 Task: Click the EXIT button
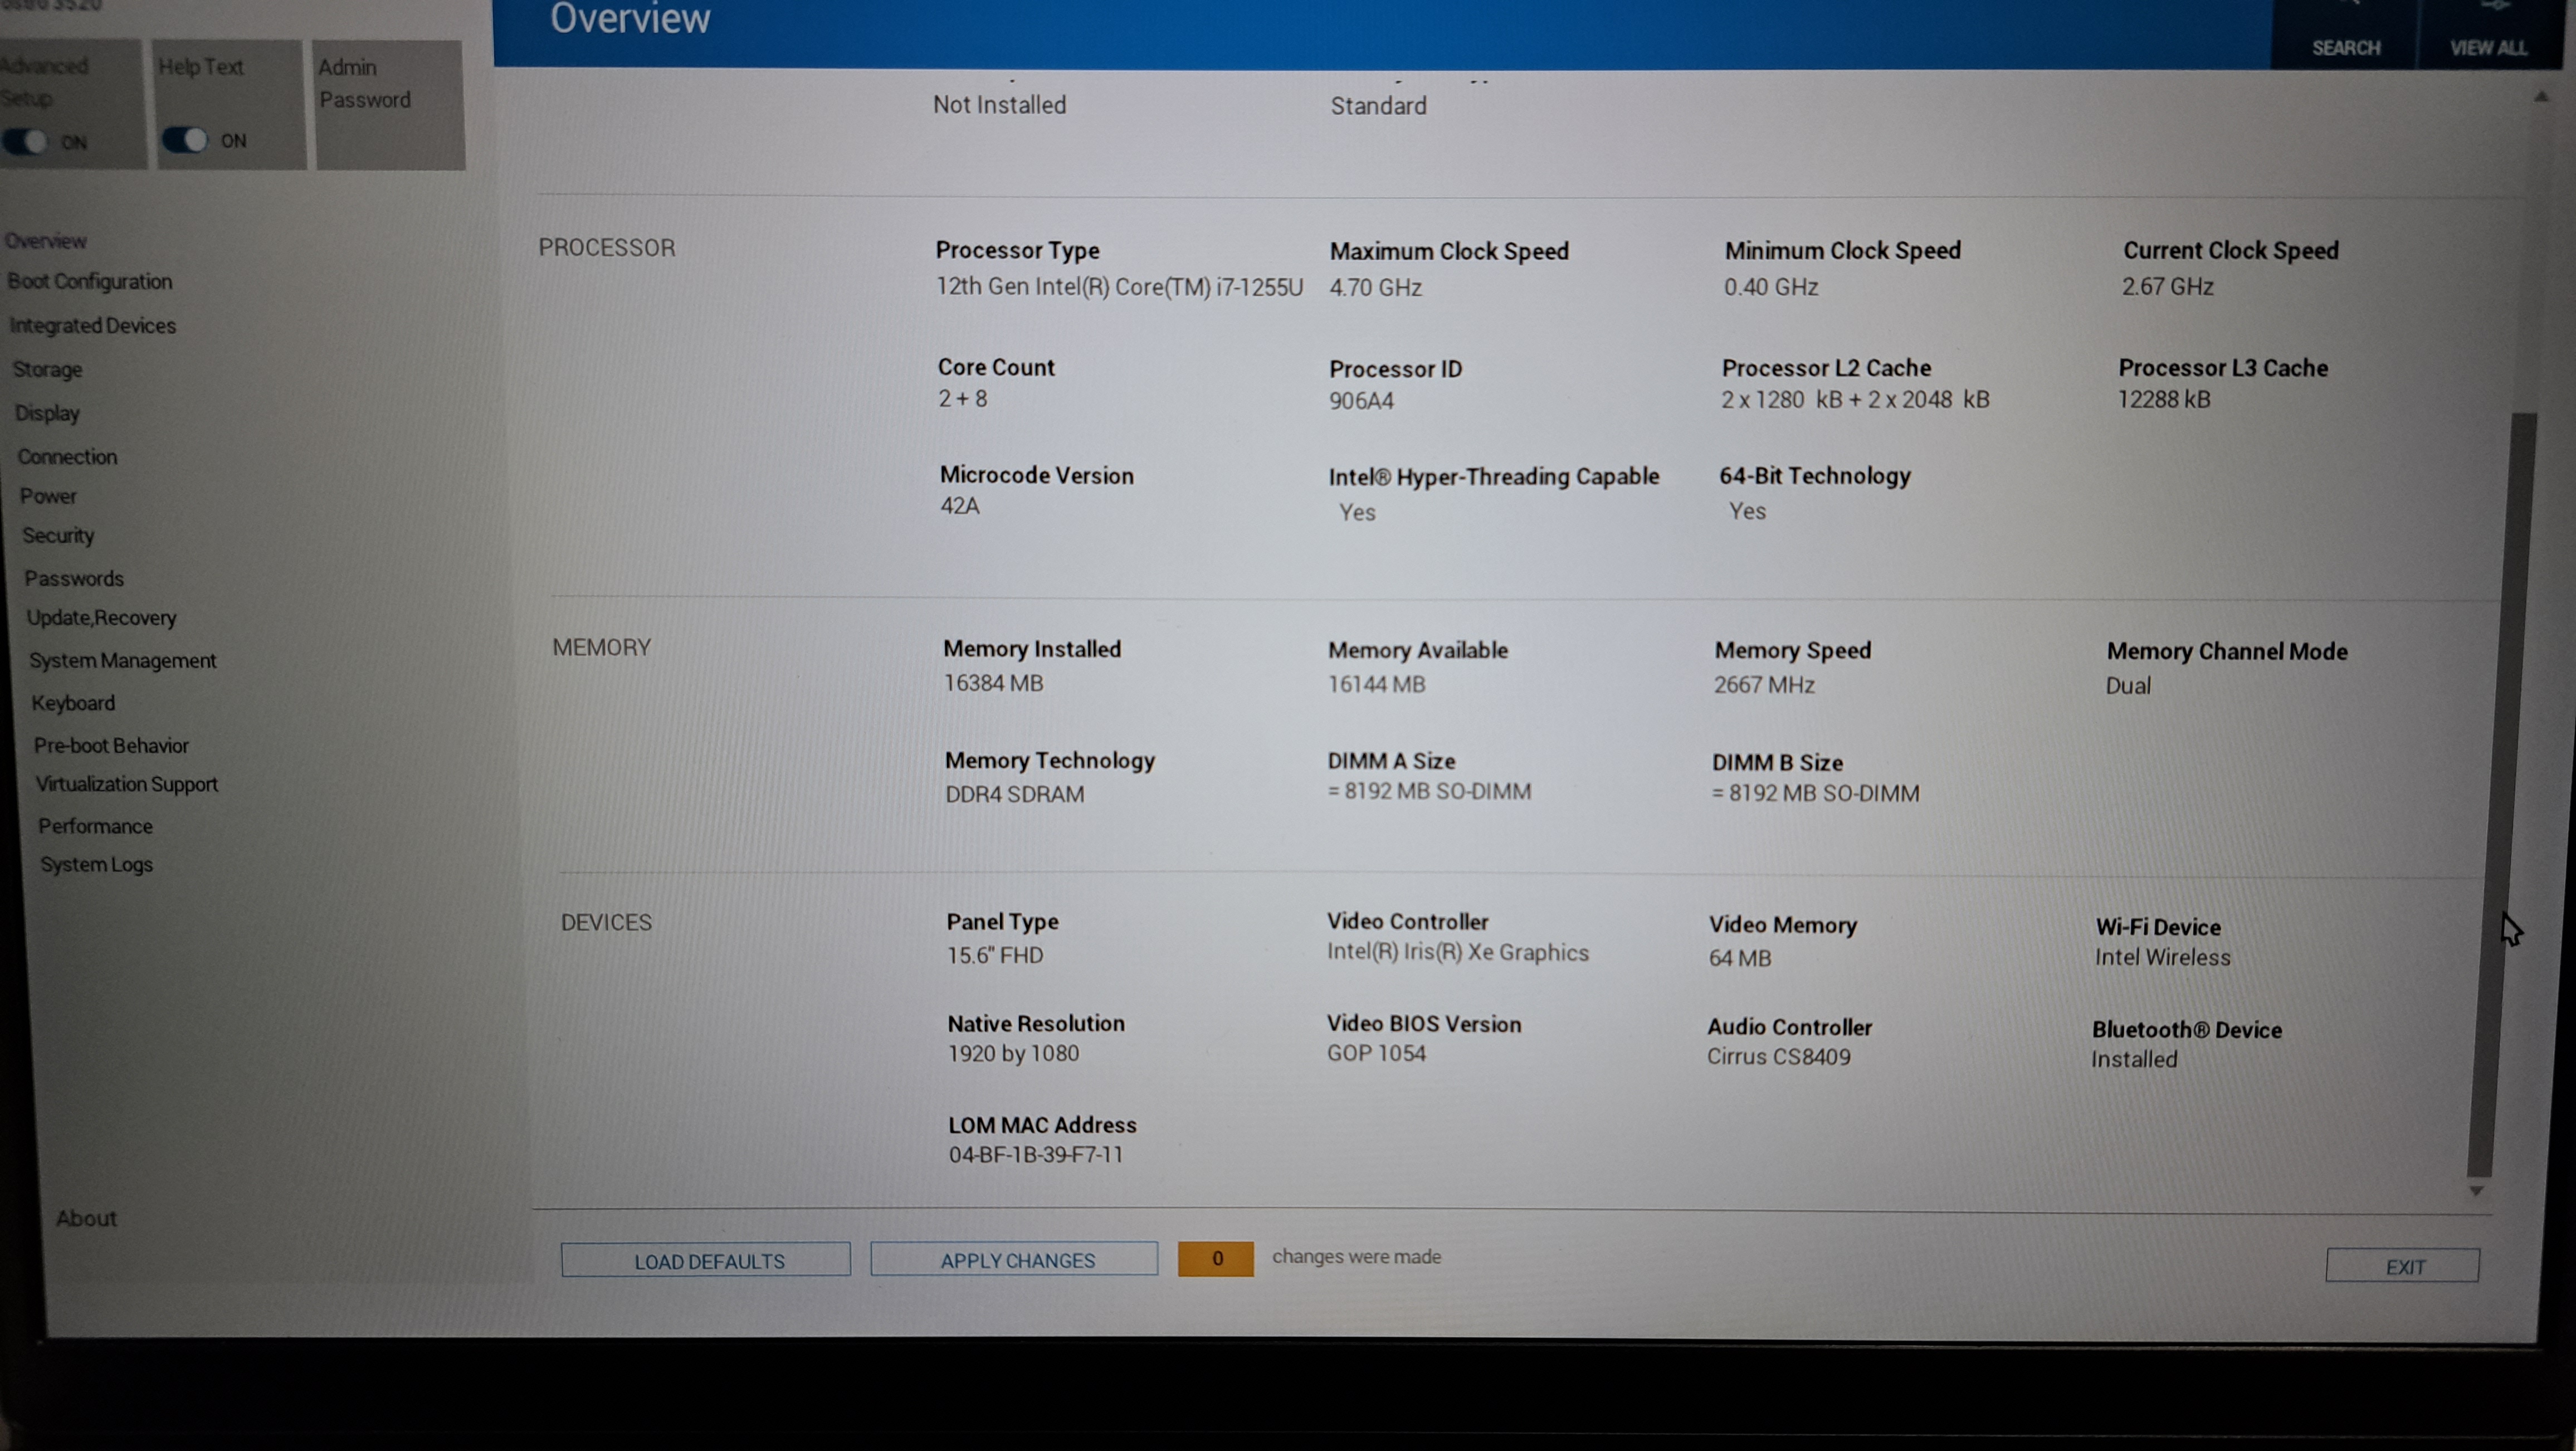[2402, 1266]
